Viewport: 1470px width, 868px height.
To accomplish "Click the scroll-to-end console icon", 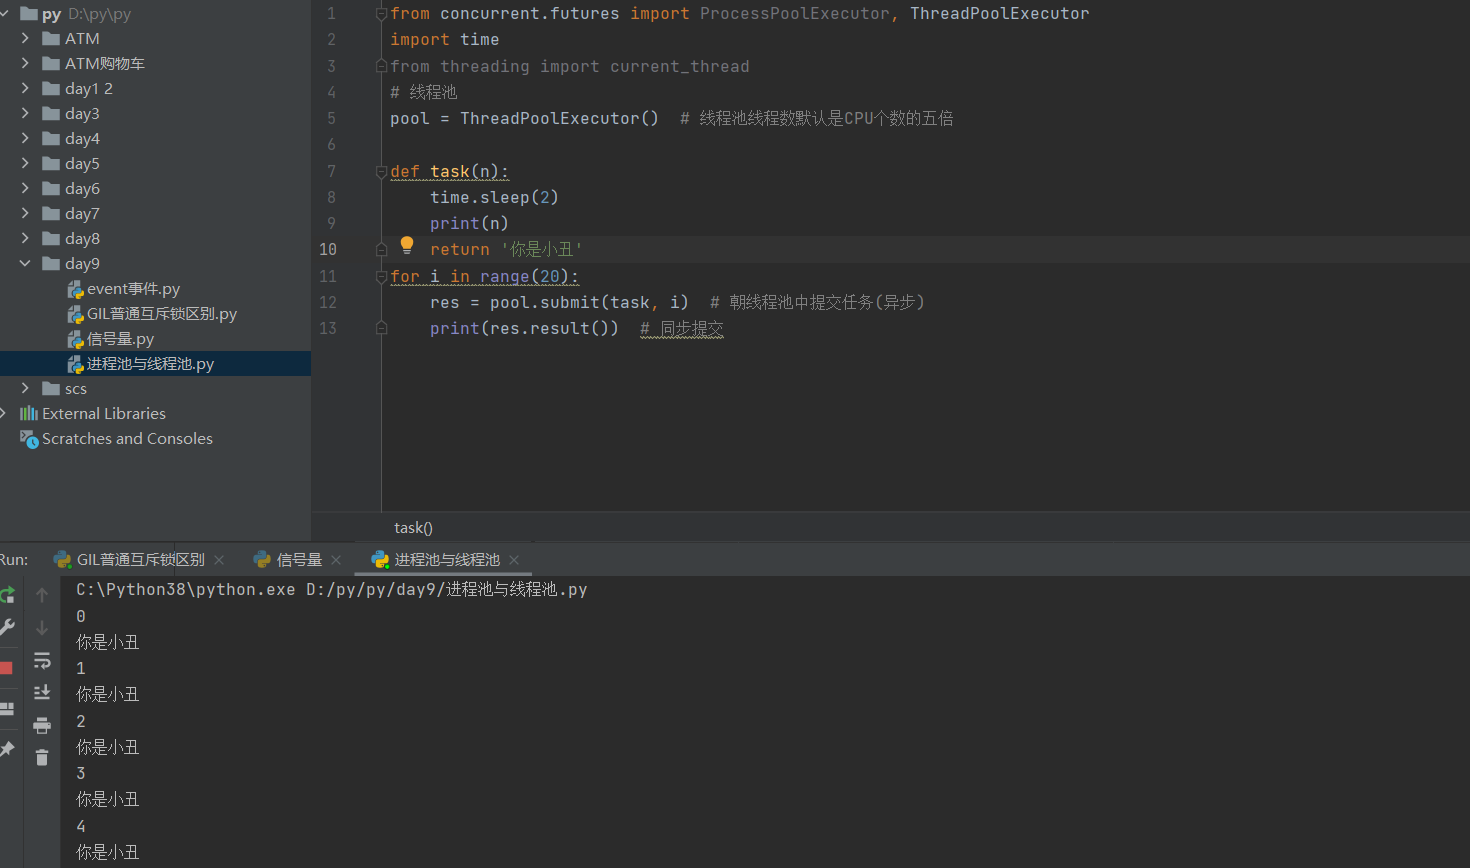I will pos(42,692).
